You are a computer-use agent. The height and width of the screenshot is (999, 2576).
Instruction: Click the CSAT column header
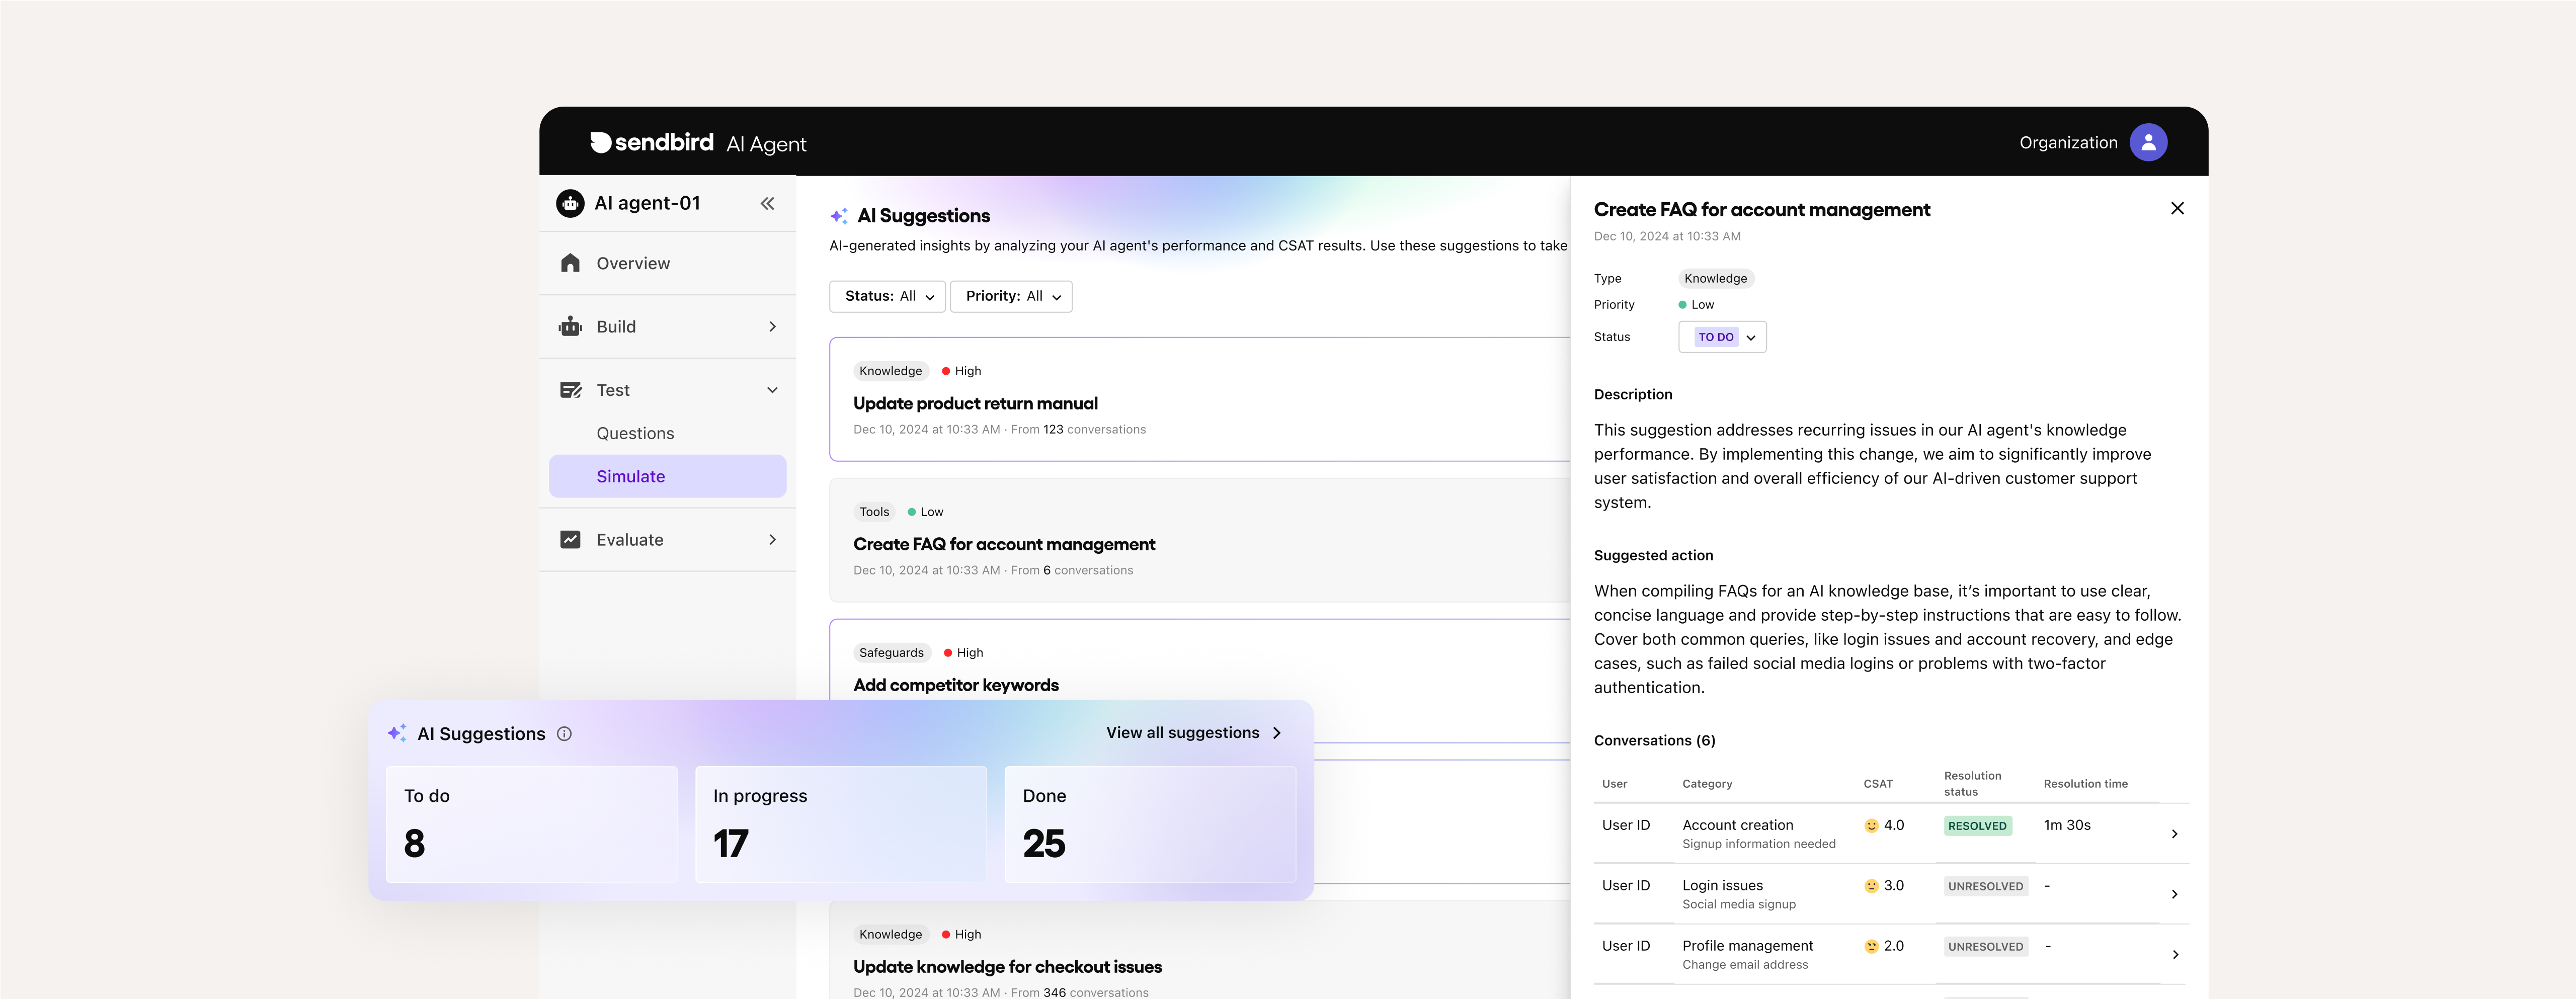click(1878, 784)
